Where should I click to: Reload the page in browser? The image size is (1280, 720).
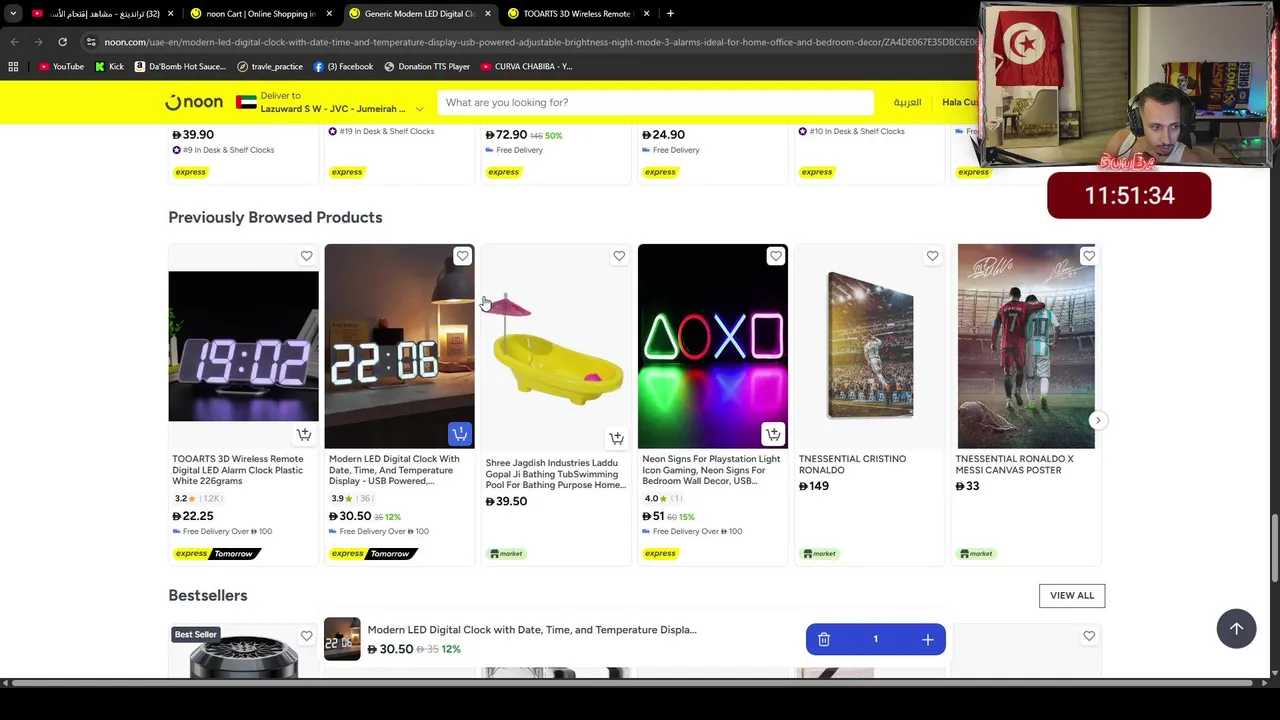62,42
